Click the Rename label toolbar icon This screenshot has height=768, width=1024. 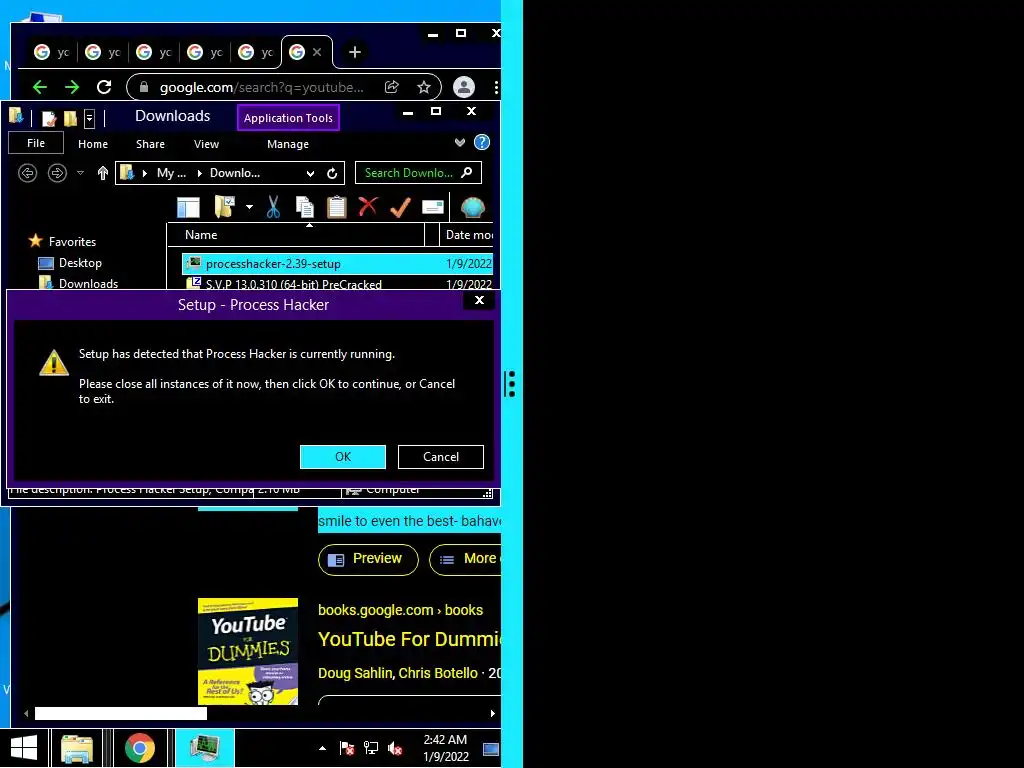(x=433, y=208)
